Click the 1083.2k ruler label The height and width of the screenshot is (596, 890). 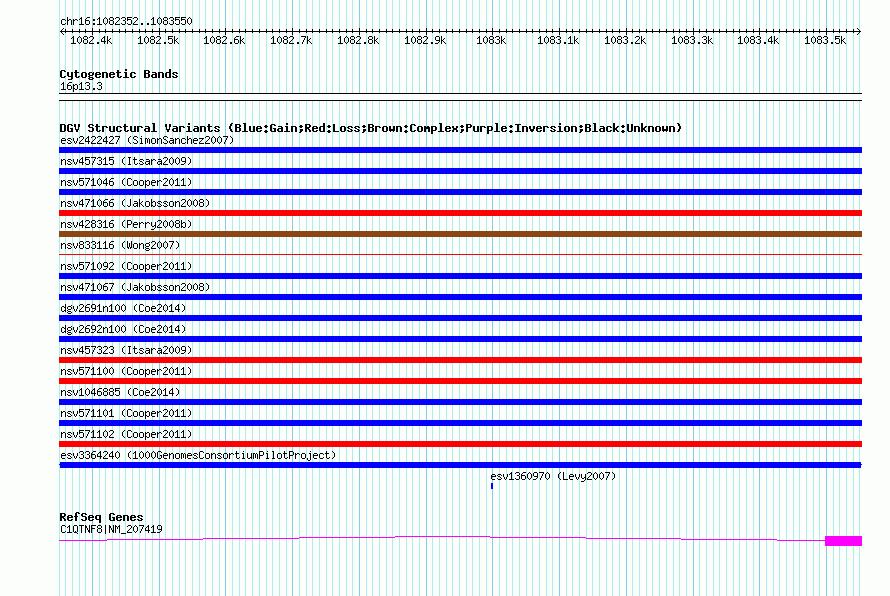(x=625, y=40)
